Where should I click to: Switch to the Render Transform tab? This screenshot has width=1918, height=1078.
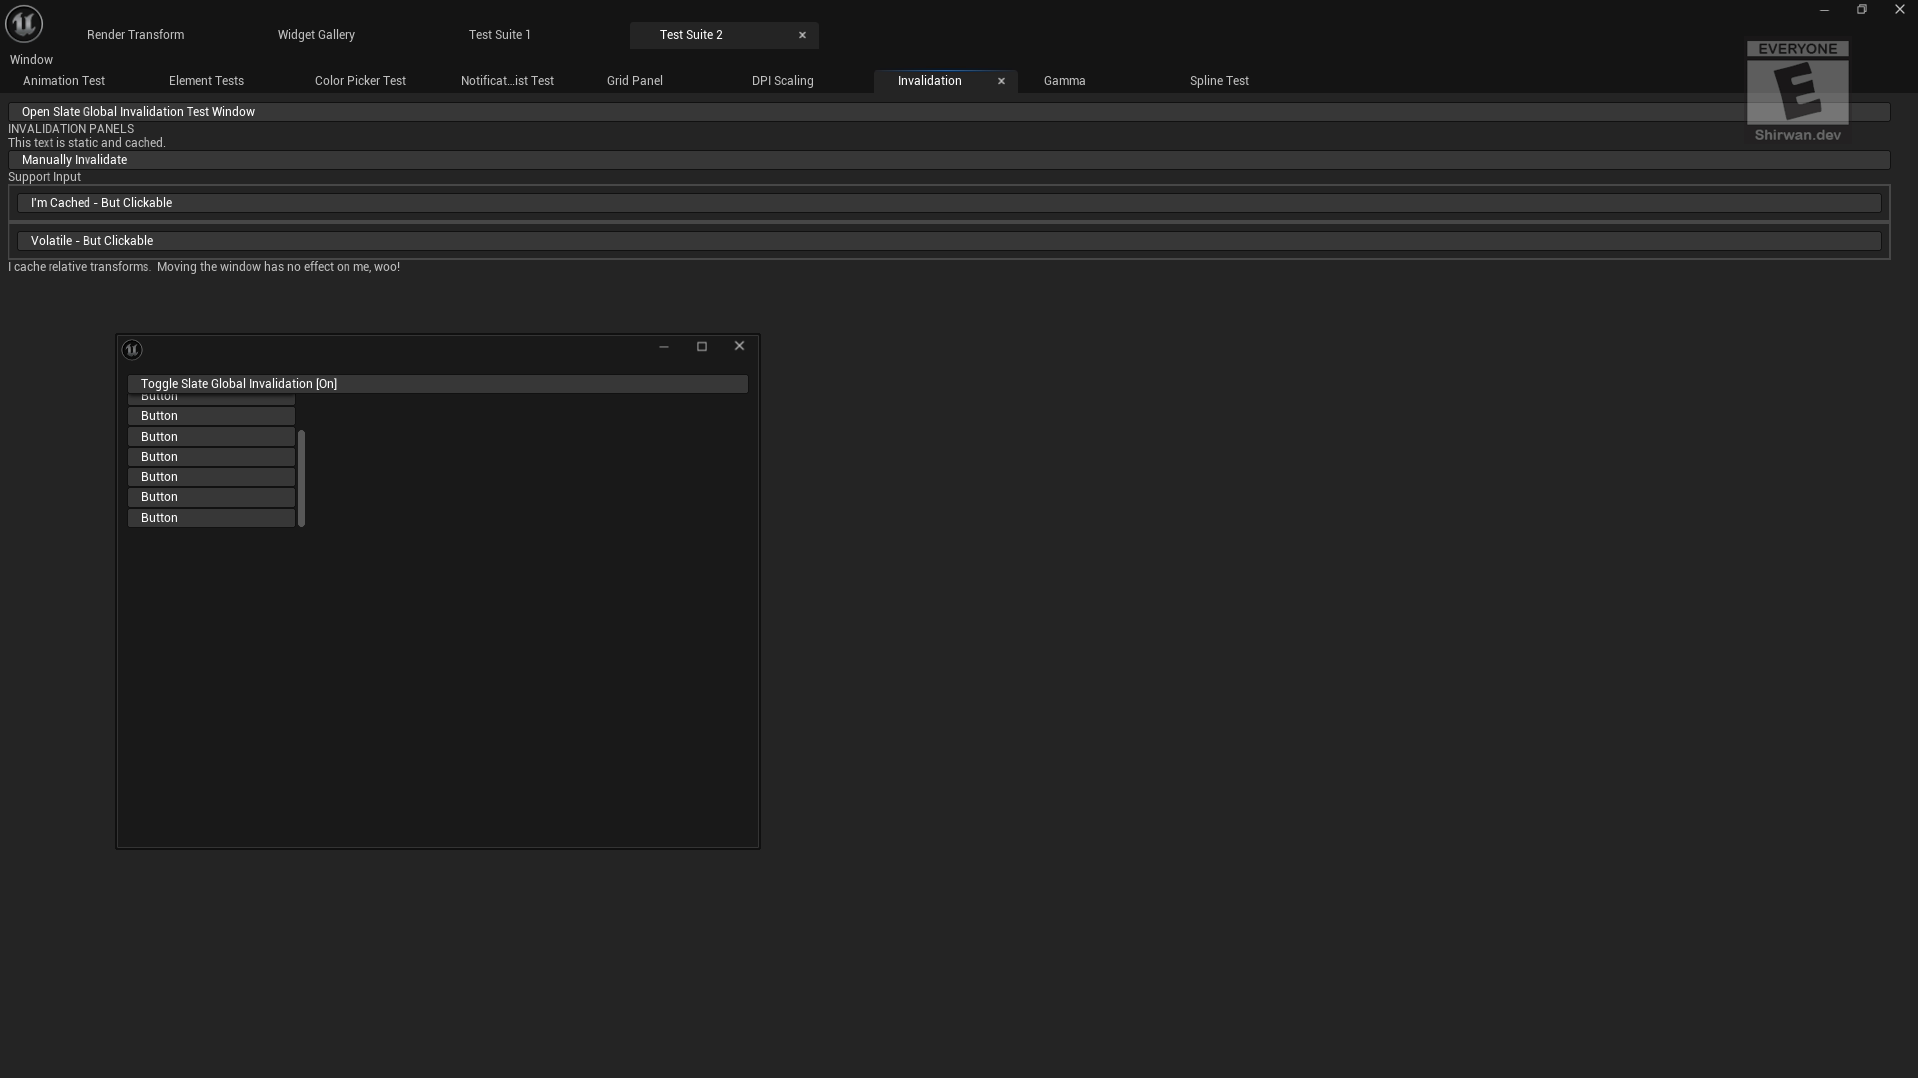(x=136, y=35)
